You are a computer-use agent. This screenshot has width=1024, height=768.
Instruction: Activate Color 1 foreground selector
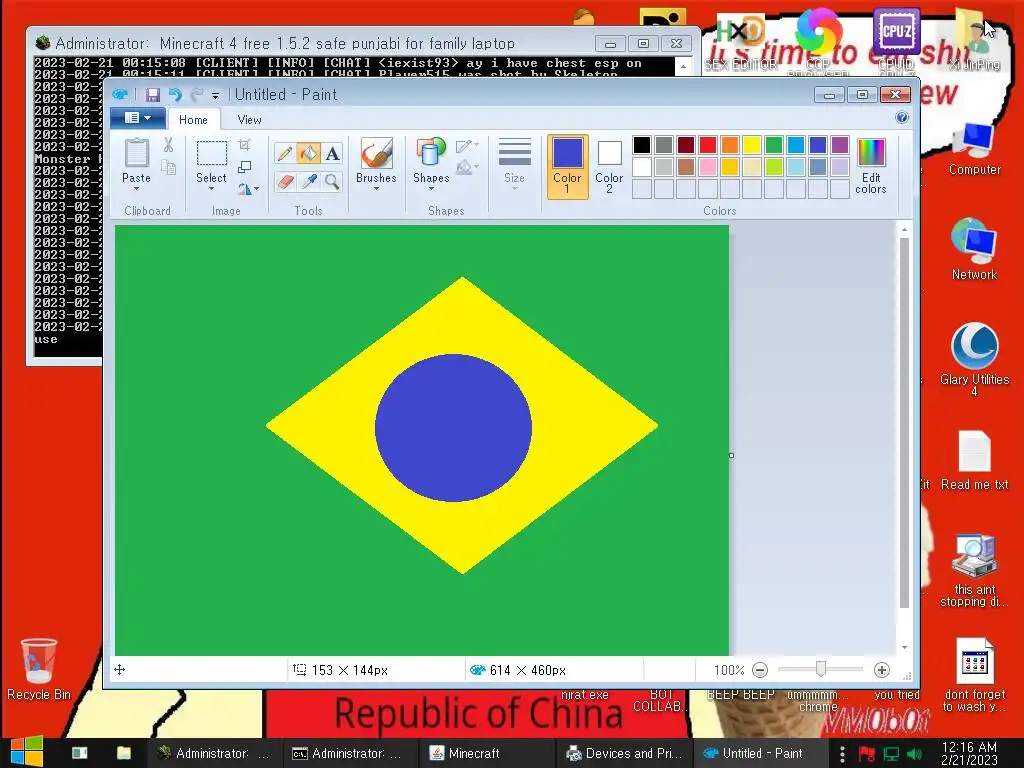click(x=567, y=167)
